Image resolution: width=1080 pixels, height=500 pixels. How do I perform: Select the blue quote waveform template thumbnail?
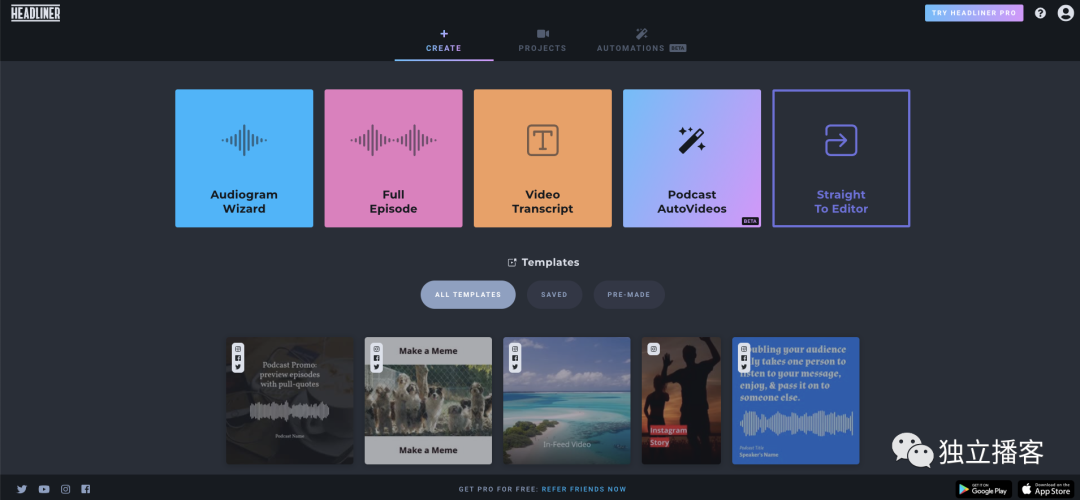(796, 400)
